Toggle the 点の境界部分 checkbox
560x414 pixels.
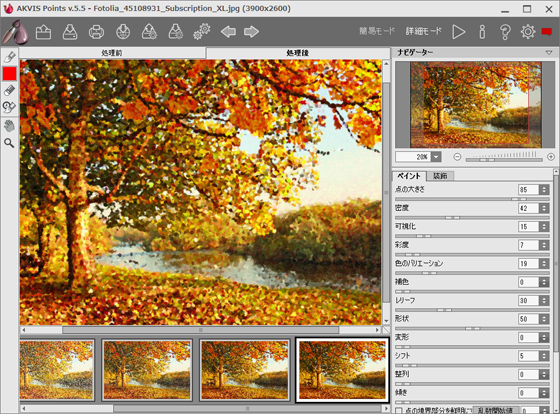point(399,411)
